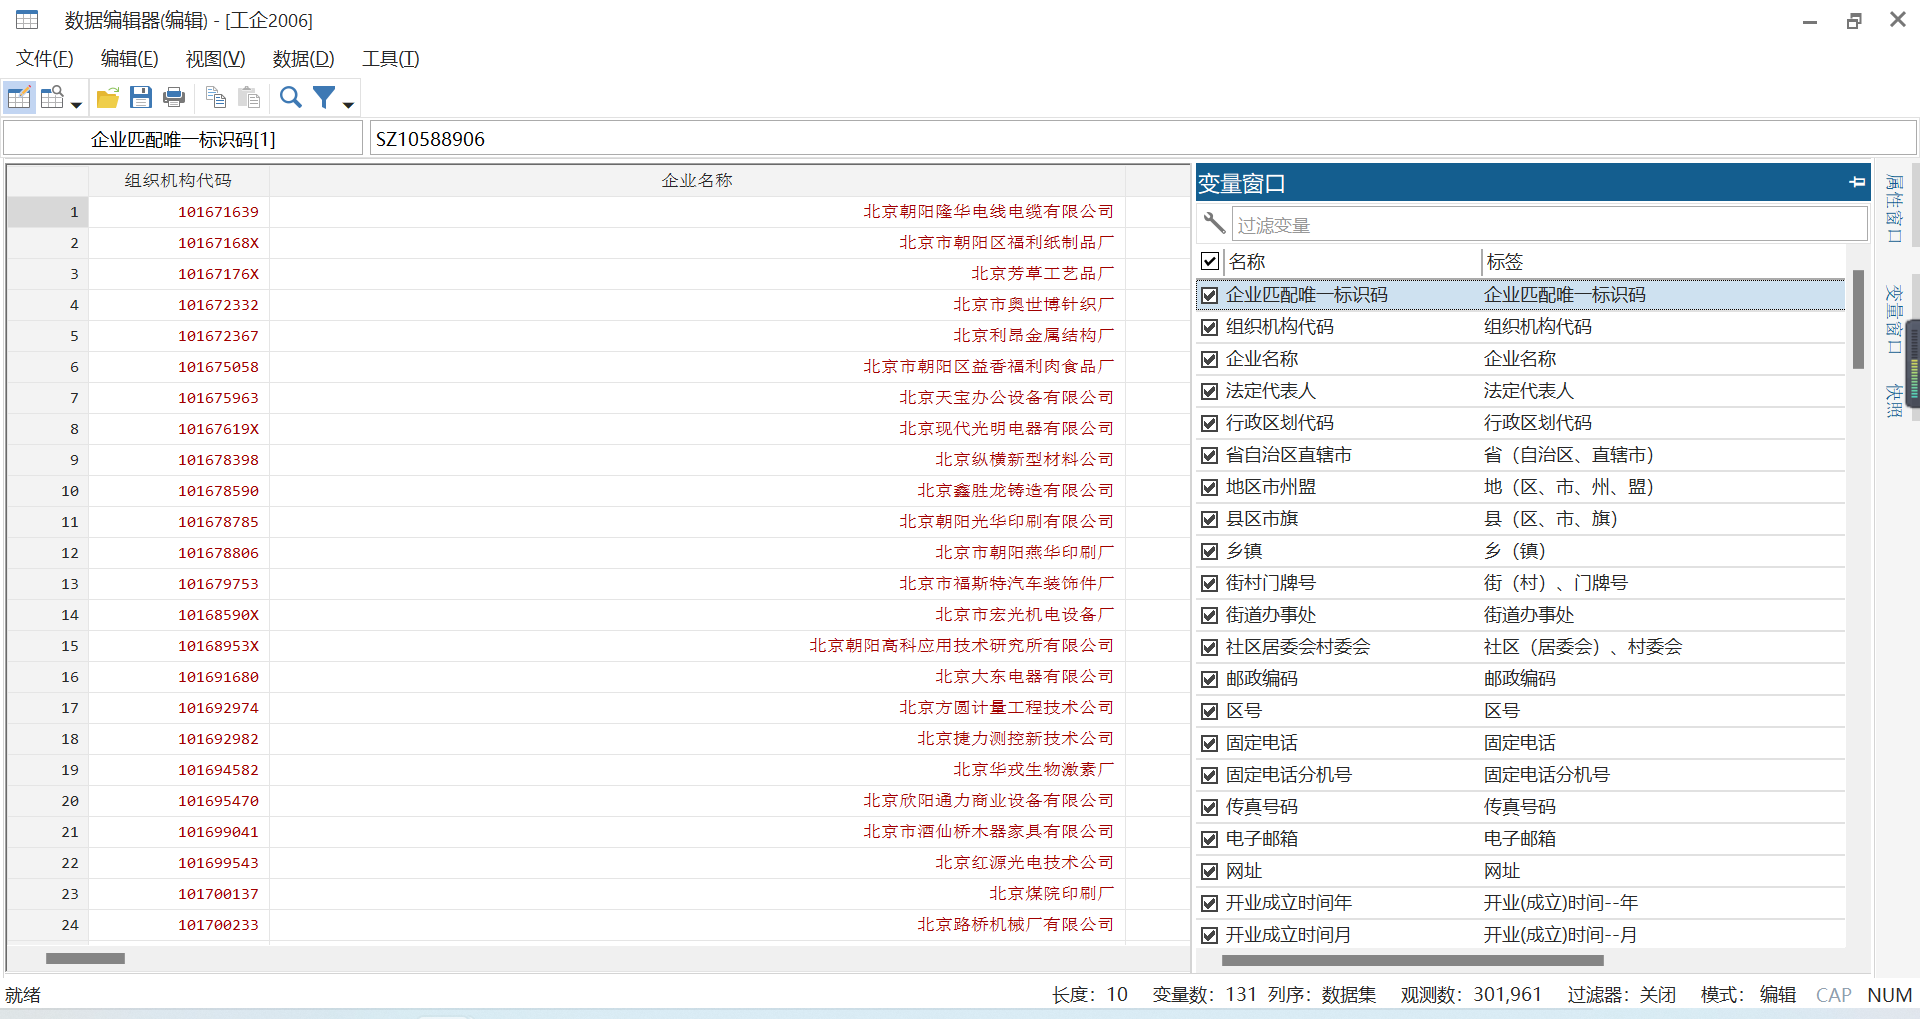Copy the selected cells
Viewport: 1920px width, 1019px height.
215,97
